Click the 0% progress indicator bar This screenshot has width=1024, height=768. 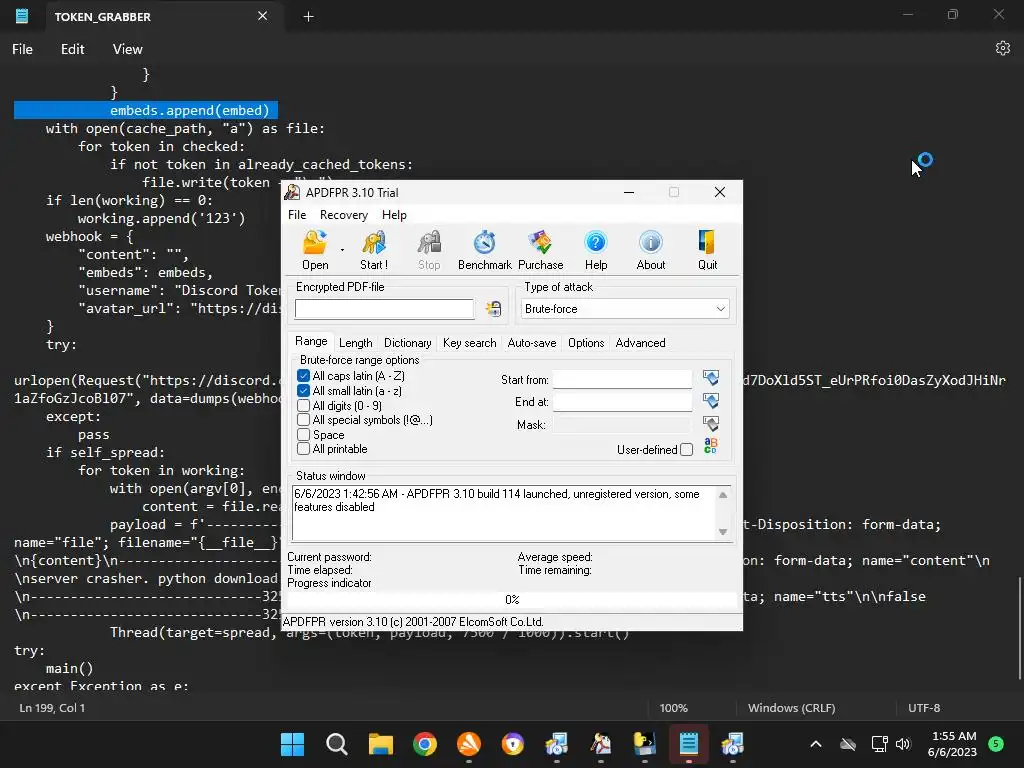[512, 600]
